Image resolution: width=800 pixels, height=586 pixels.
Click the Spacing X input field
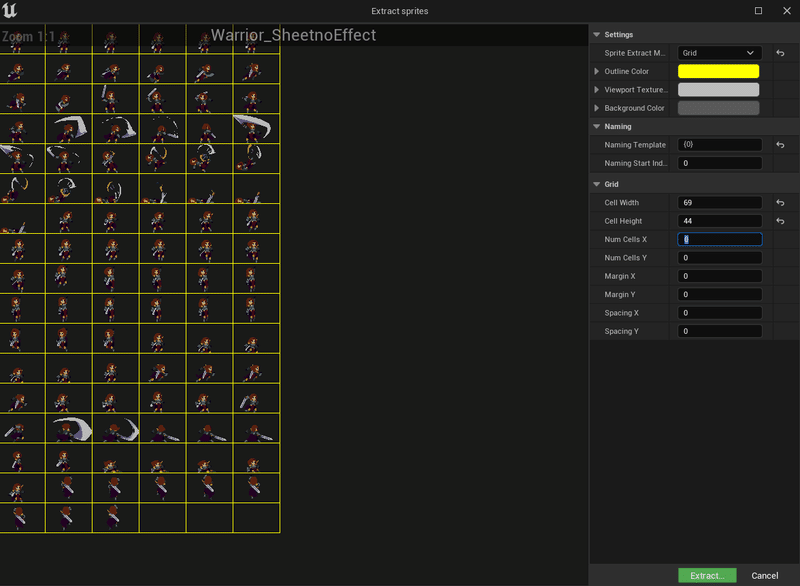tap(718, 313)
